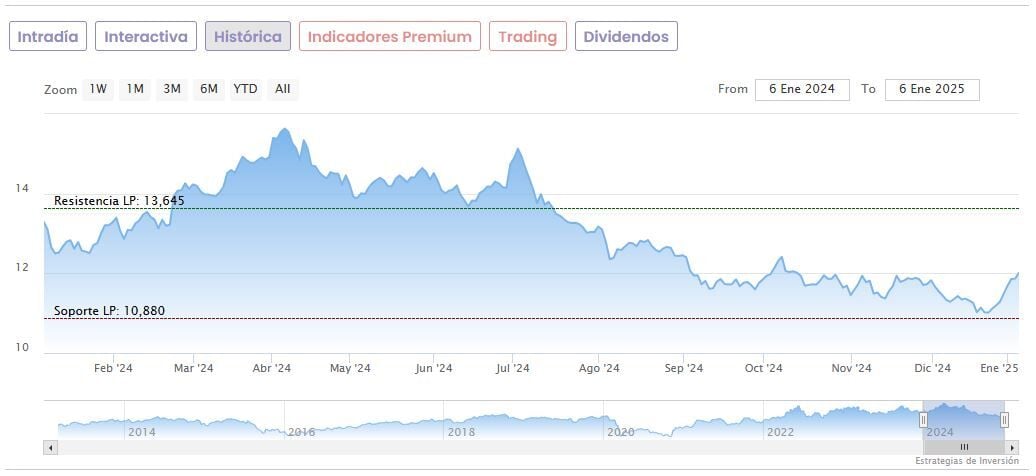Open Indicadores Premium tab

click(x=389, y=37)
